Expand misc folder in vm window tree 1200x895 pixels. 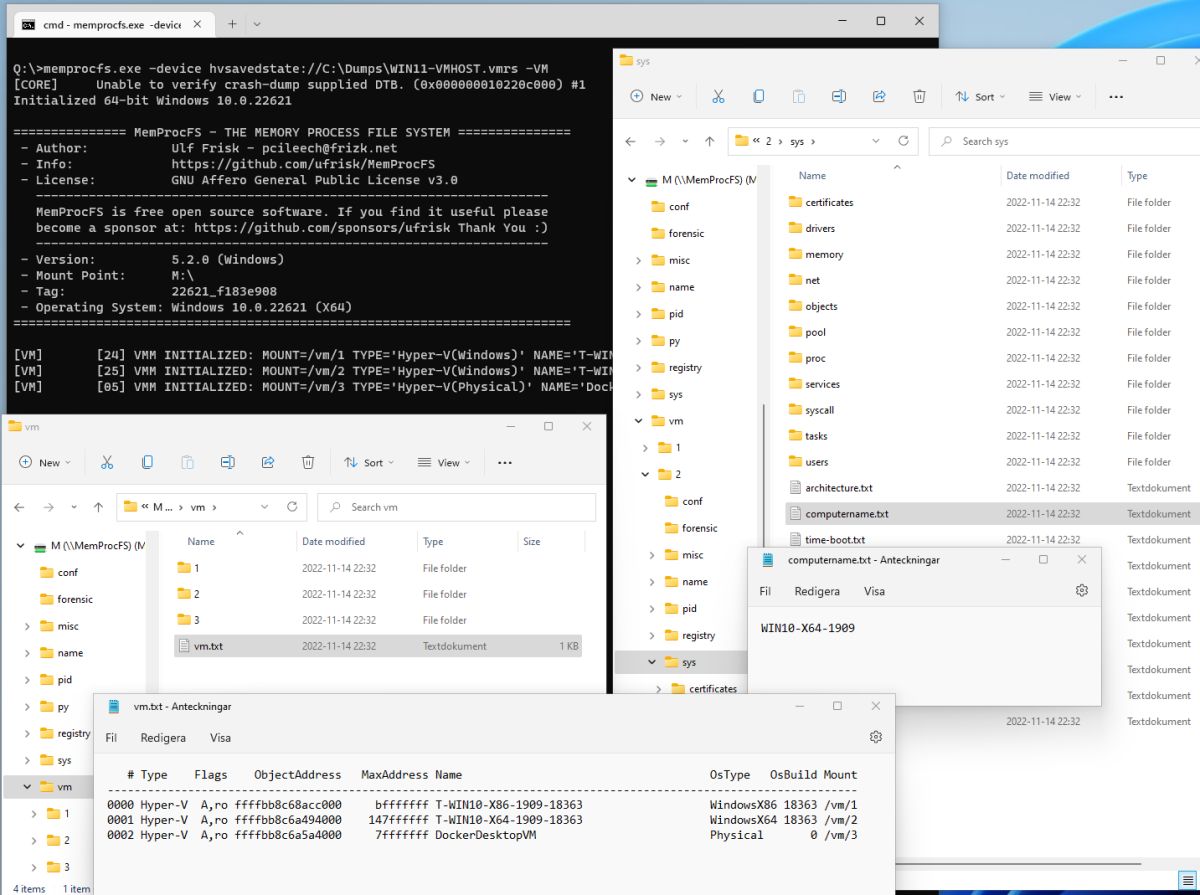point(27,626)
